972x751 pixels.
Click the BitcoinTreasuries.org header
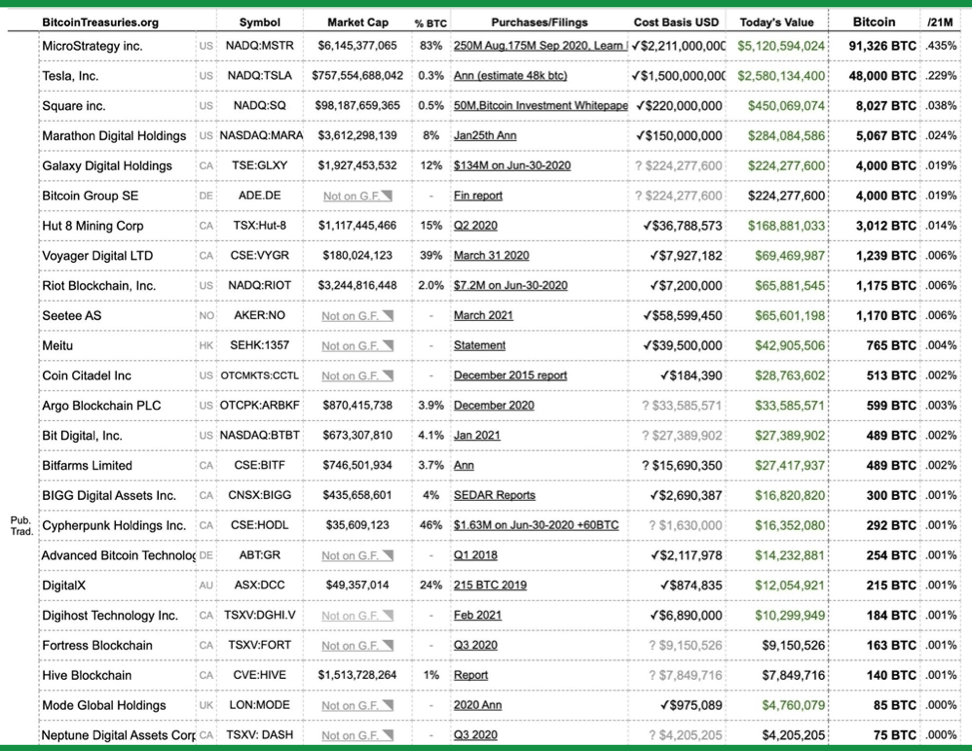point(100,22)
